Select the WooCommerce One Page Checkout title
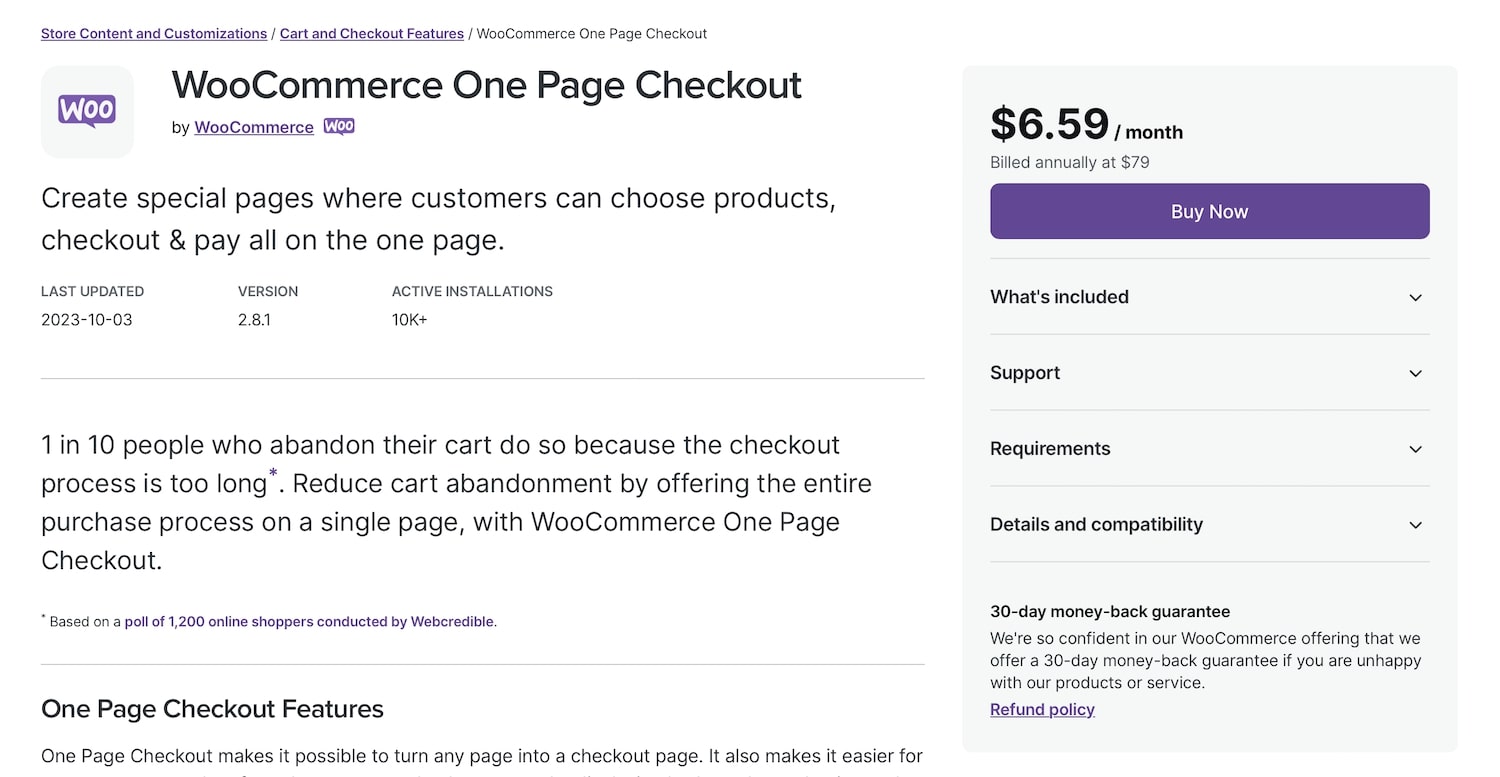 (487, 86)
